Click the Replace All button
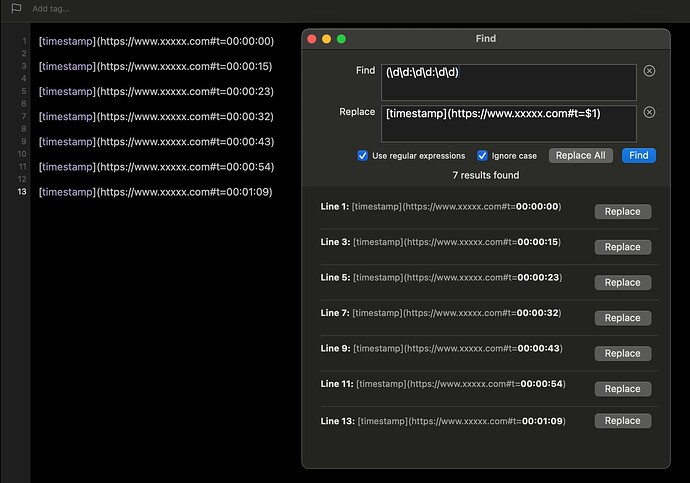The width and height of the screenshot is (690, 483). [580, 155]
